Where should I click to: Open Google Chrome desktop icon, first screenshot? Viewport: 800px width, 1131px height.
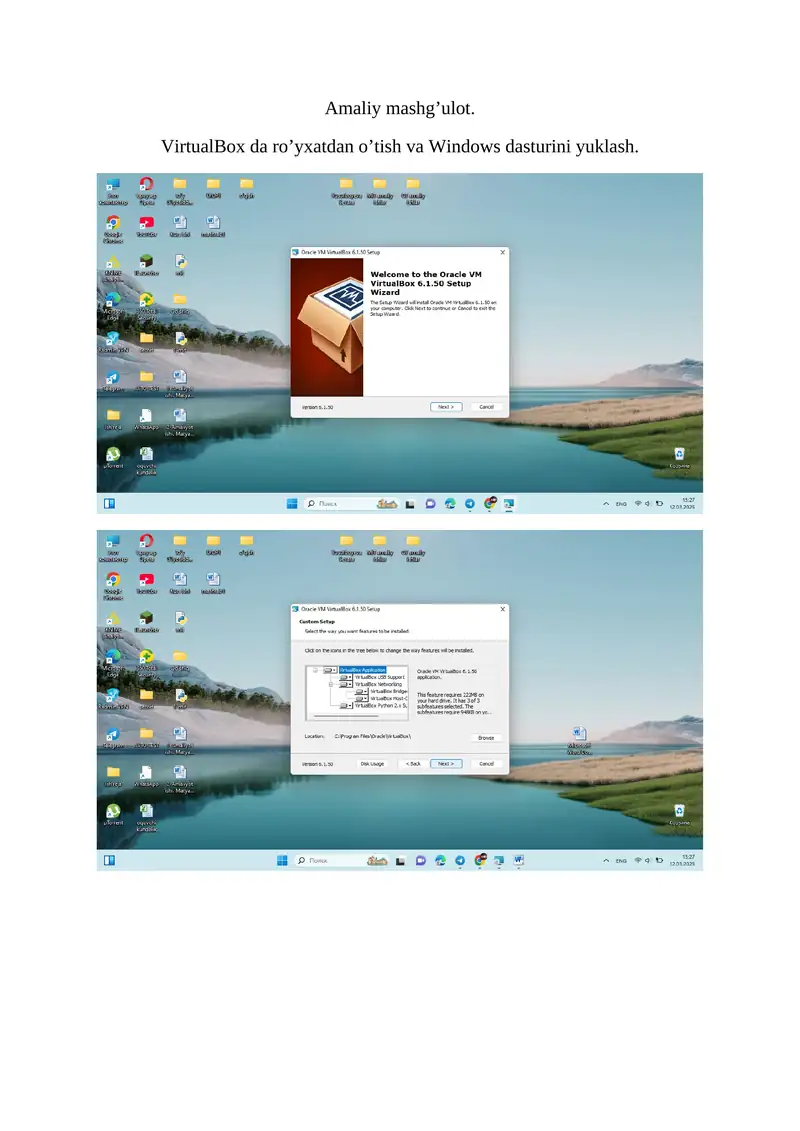113,229
